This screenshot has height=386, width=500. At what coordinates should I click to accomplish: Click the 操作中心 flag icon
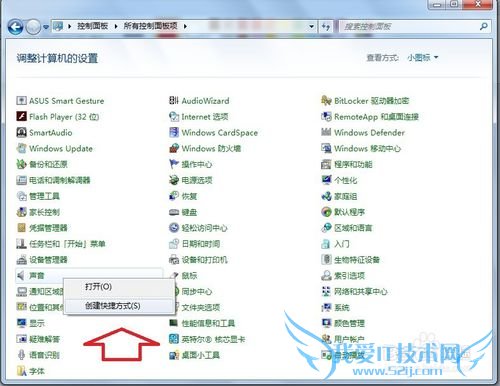[174, 164]
